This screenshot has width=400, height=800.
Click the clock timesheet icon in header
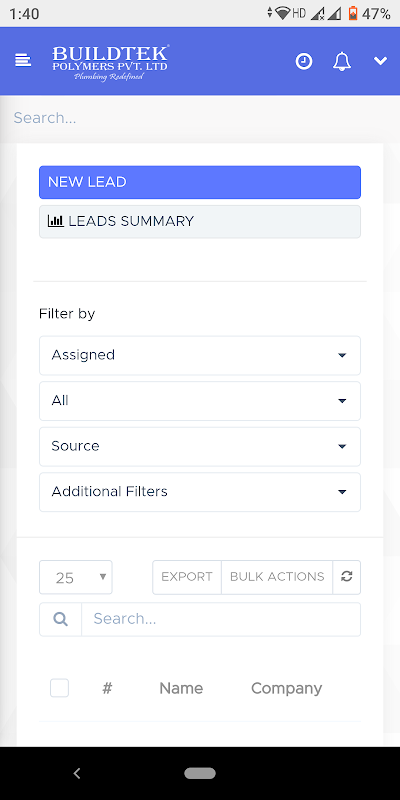pos(304,61)
